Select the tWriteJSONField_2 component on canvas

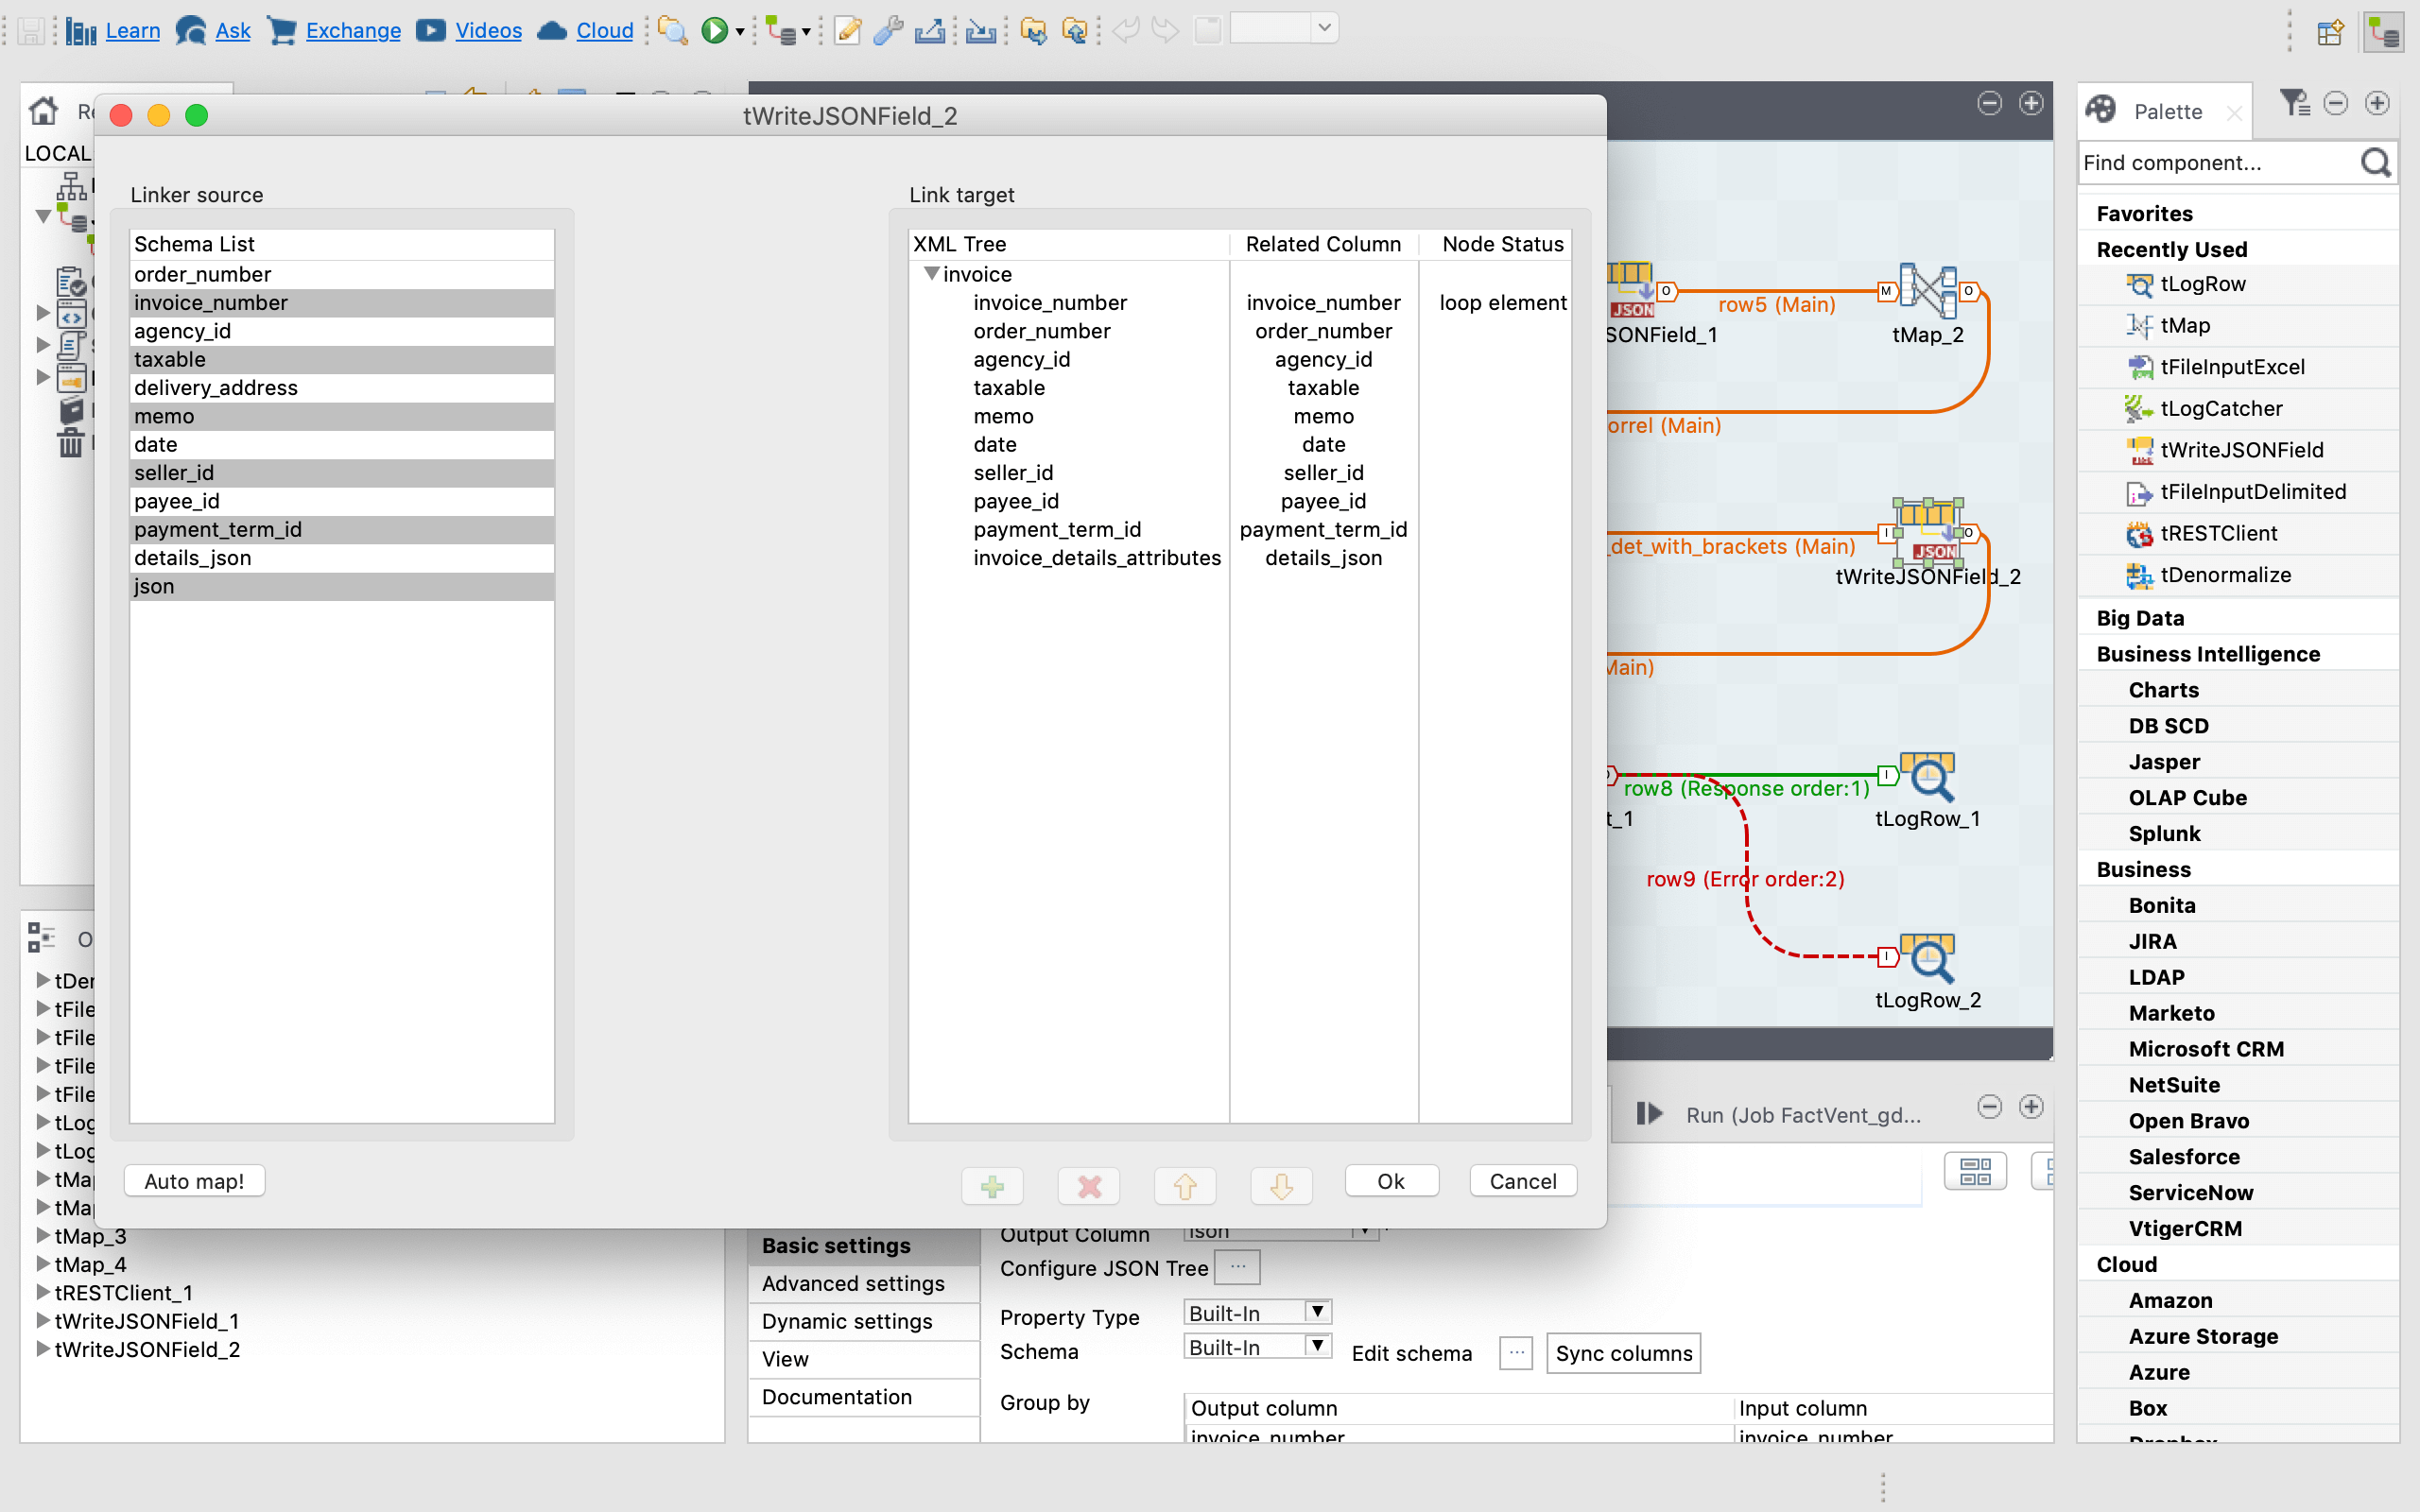tap(1927, 533)
